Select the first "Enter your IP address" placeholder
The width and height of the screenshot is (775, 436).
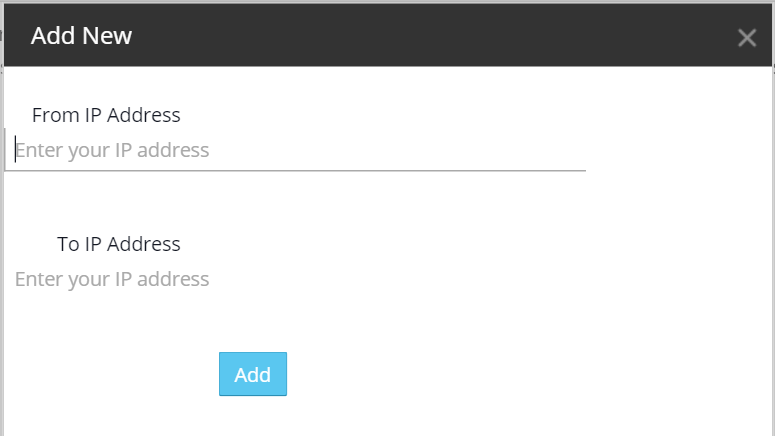click(112, 151)
